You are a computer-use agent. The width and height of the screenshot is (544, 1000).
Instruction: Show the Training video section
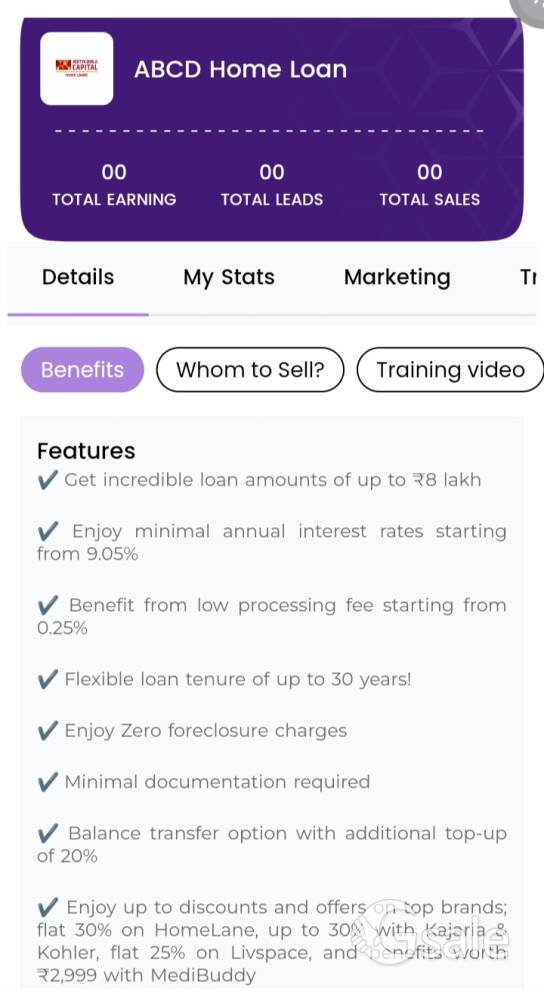coord(450,370)
